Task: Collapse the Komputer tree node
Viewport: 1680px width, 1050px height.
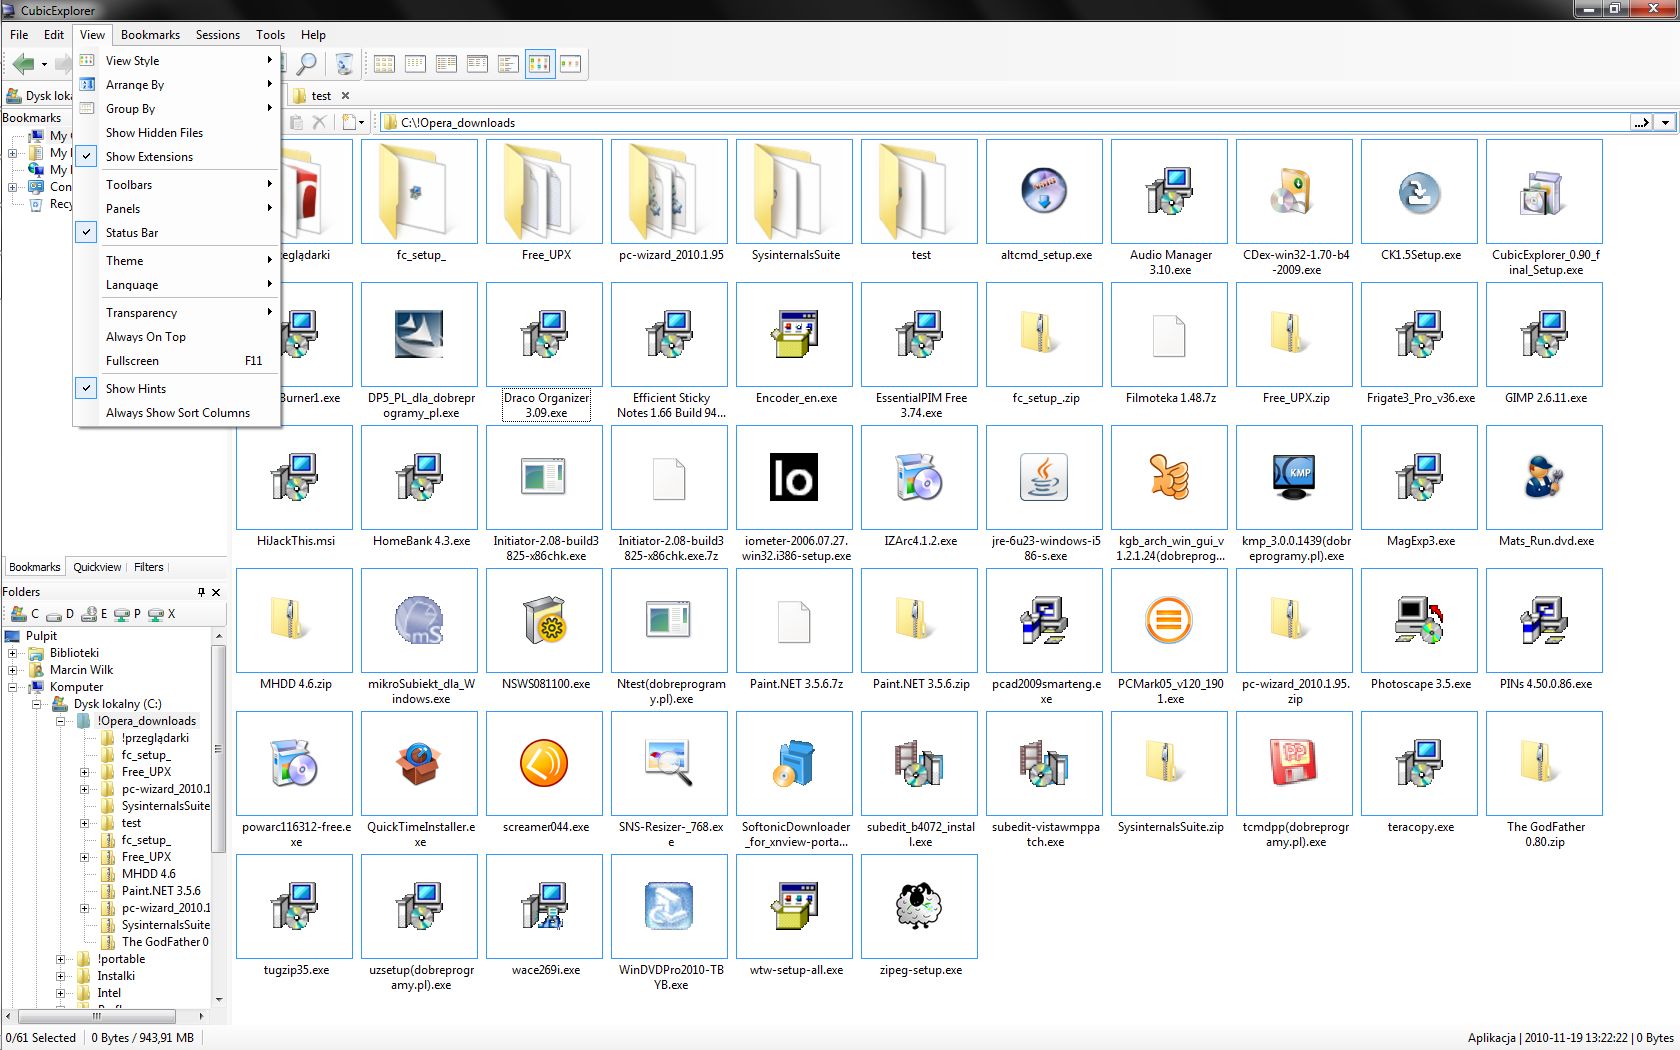Action: pyautogui.click(x=12, y=687)
